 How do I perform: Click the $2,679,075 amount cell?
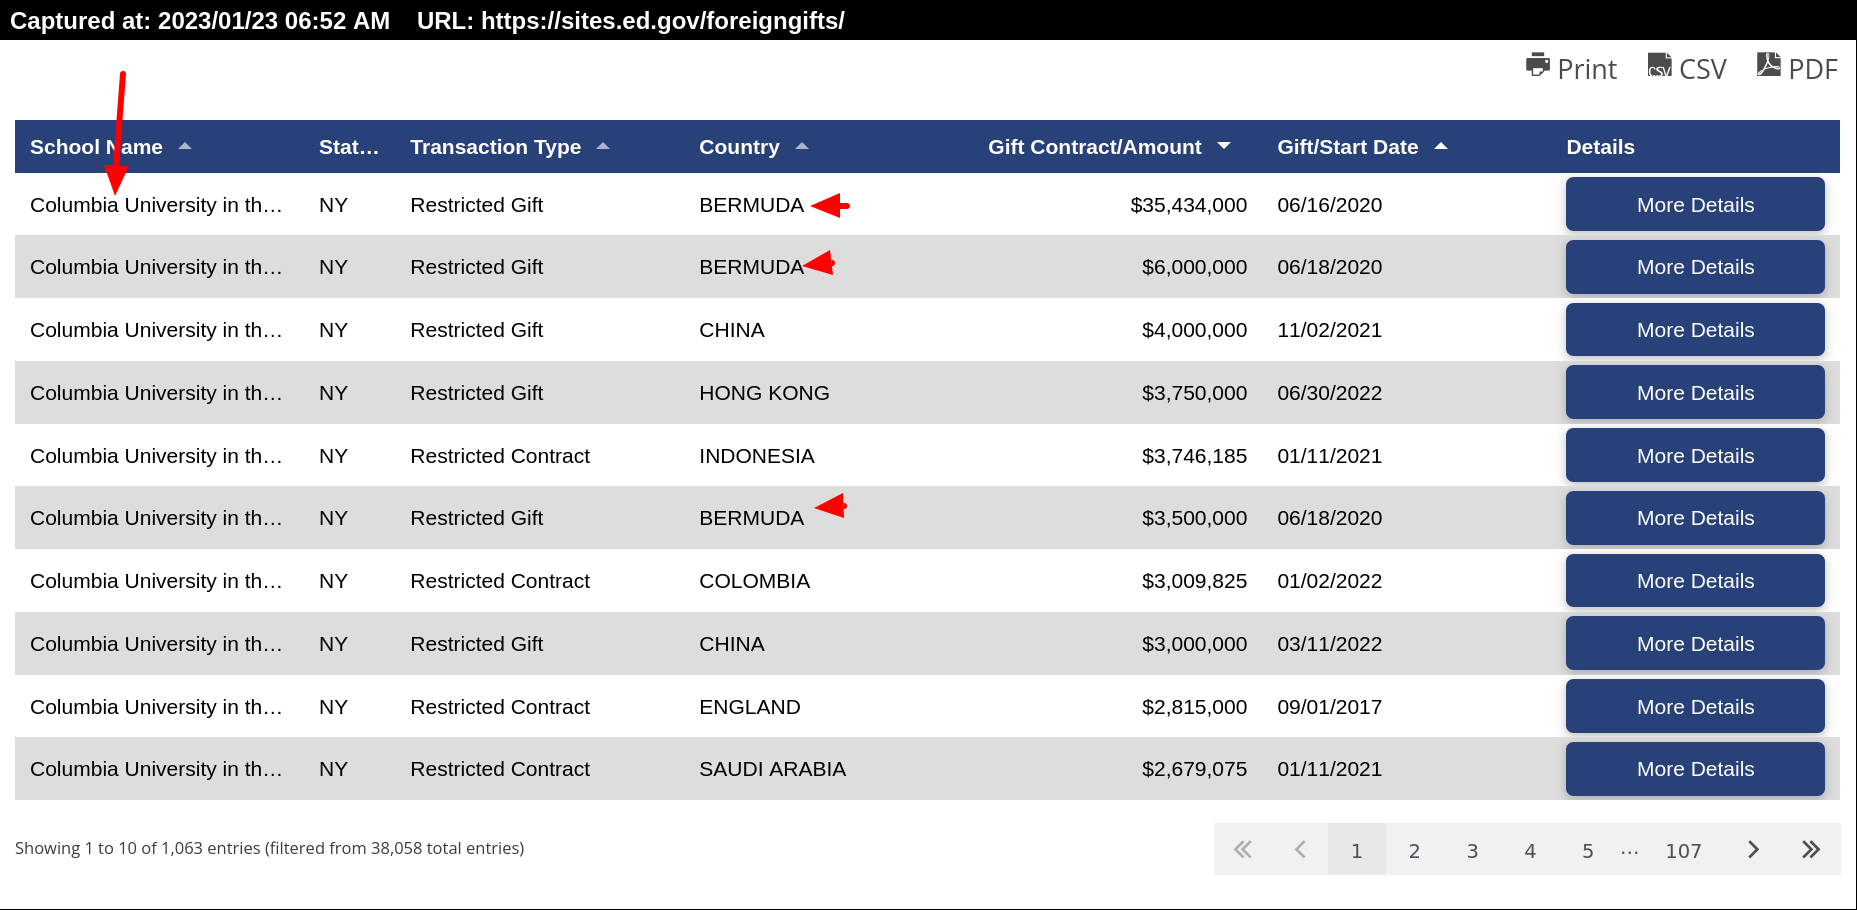(x=1194, y=769)
